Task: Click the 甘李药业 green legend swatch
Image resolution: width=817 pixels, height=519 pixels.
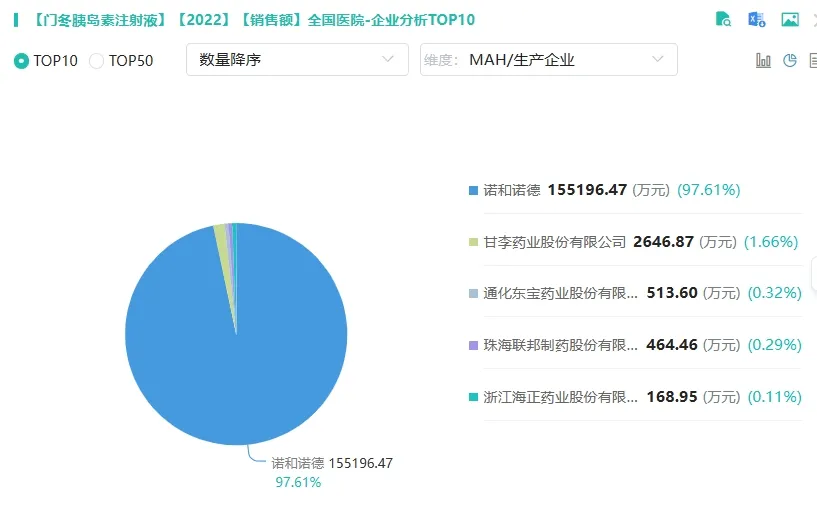Action: [x=473, y=242]
